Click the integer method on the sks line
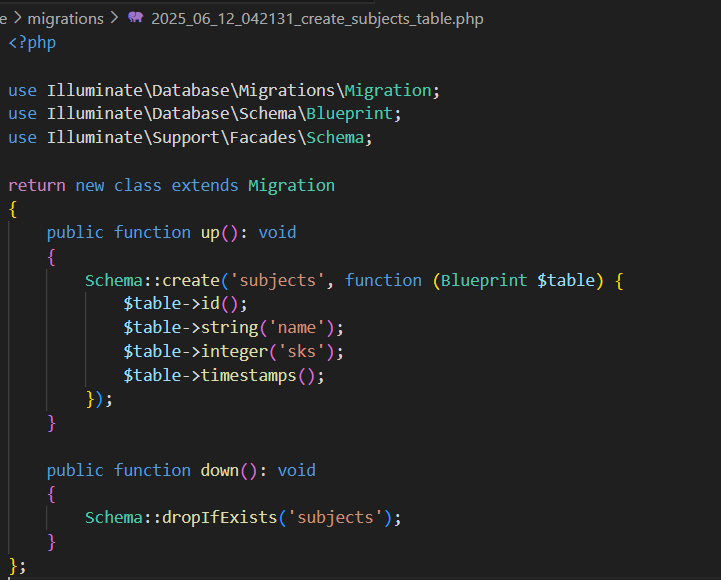This screenshot has height=580, width=721. 239,352
